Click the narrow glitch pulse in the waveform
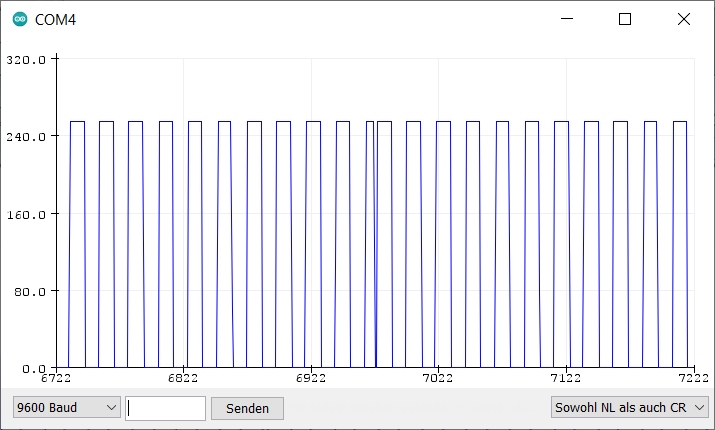The width and height of the screenshot is (715, 430). click(375, 240)
